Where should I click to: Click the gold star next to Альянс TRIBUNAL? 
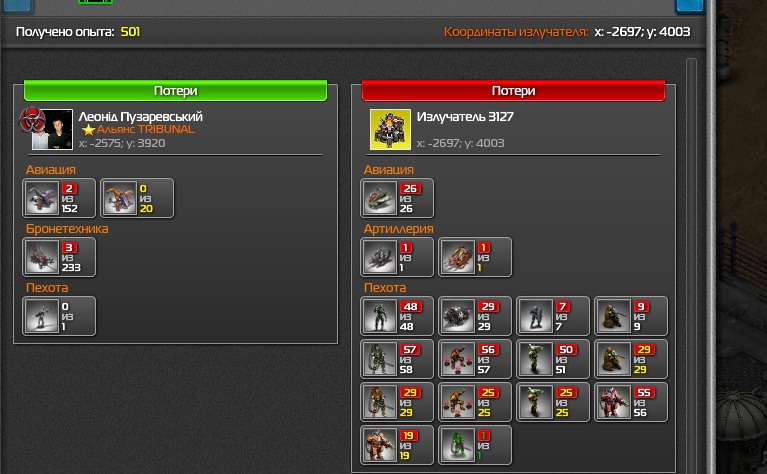click(89, 130)
